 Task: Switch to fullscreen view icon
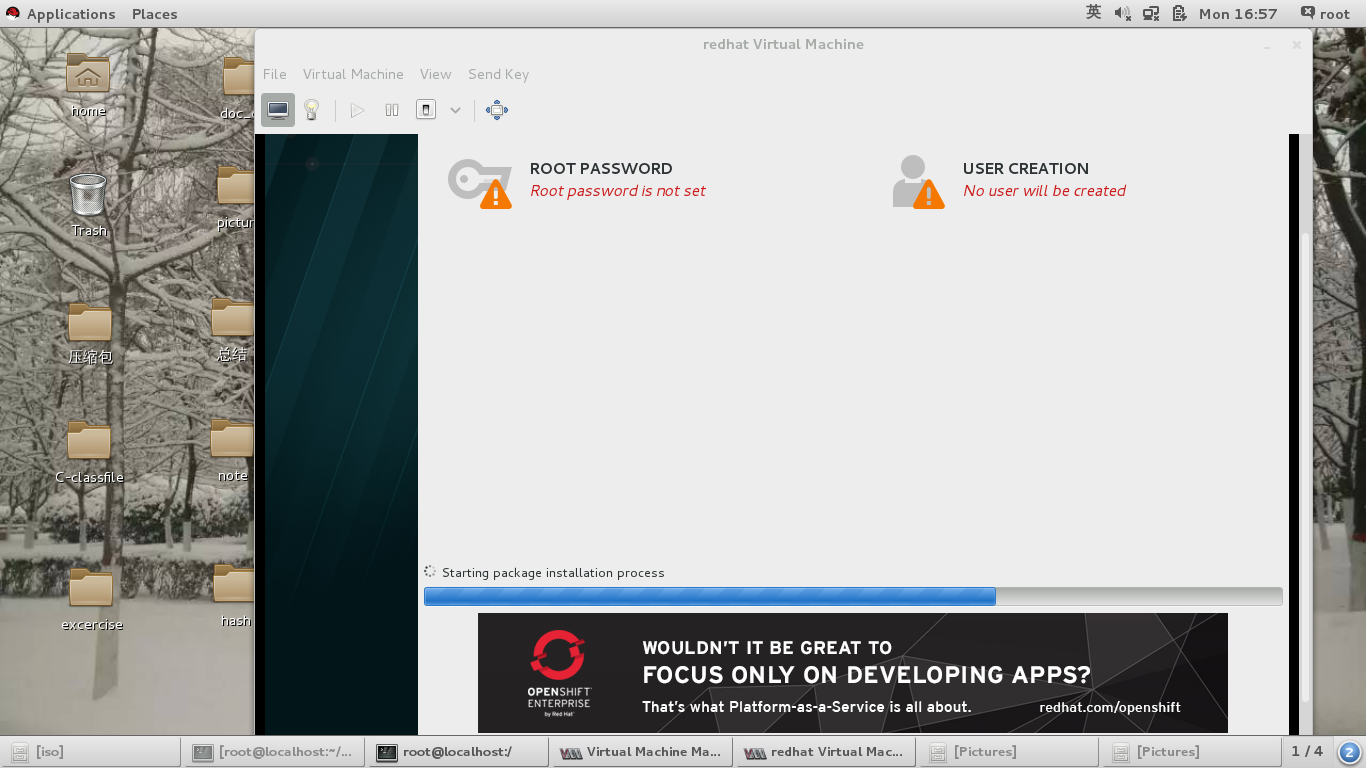point(497,110)
